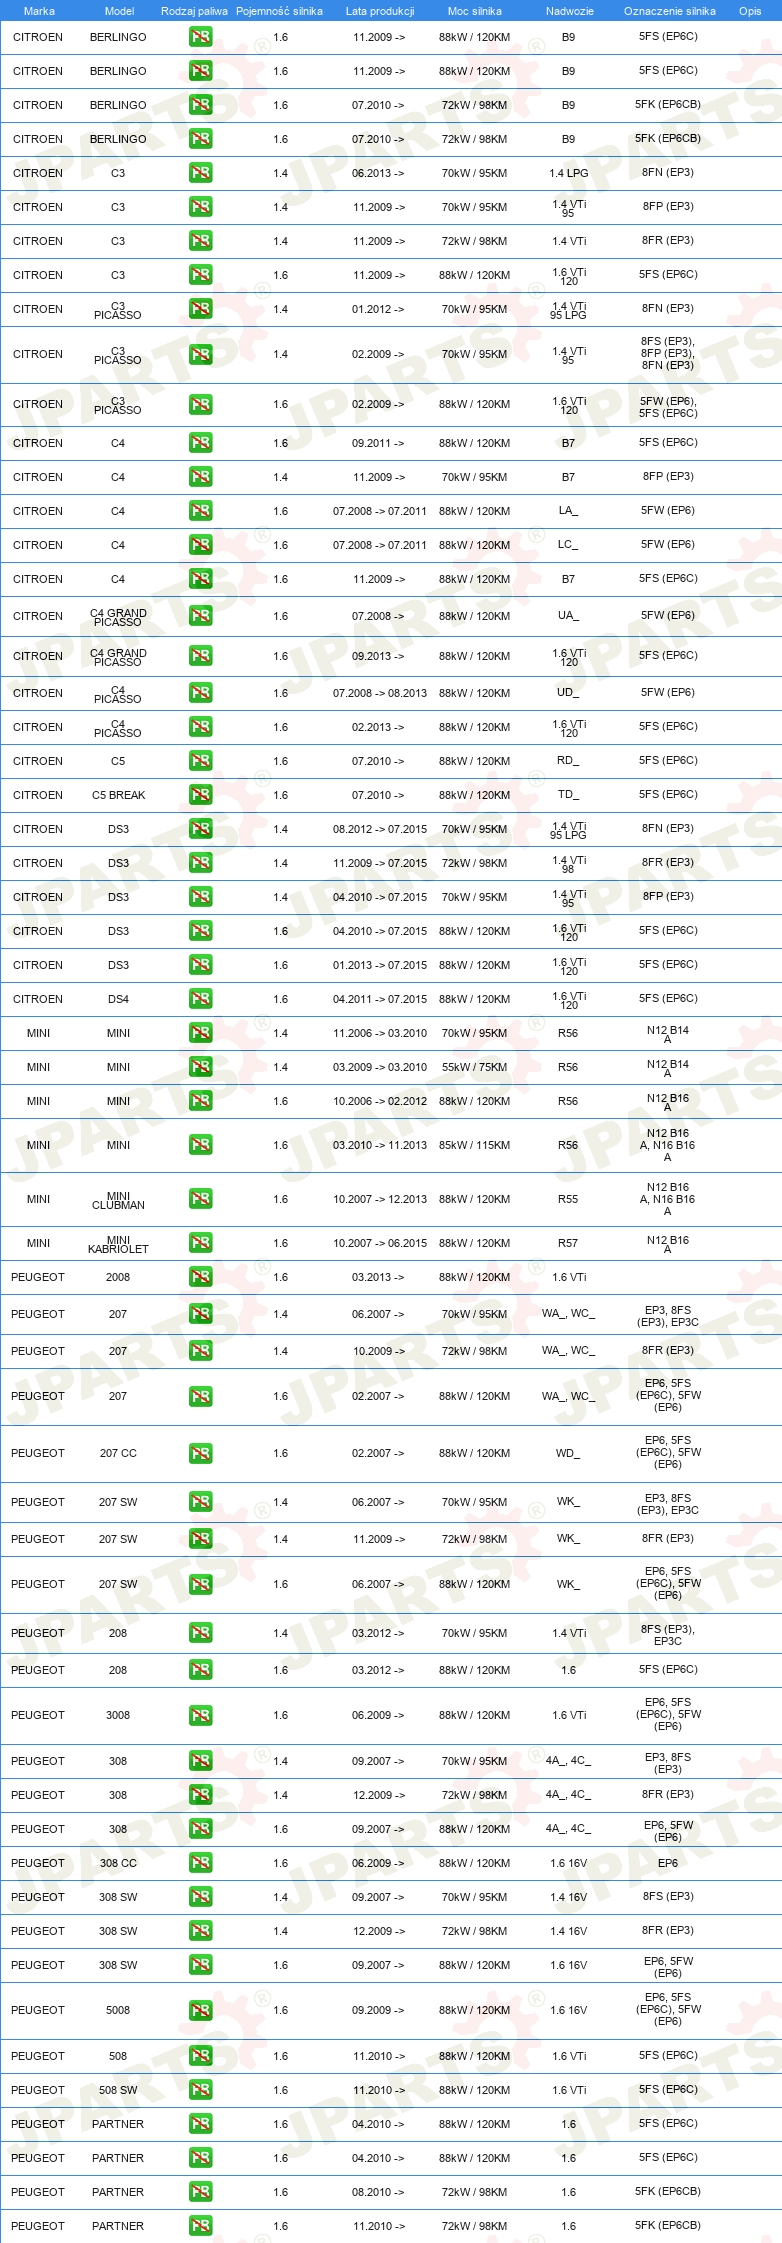Click the Pojemność silnika column header
The height and width of the screenshot is (2243, 782).
(x=279, y=11)
